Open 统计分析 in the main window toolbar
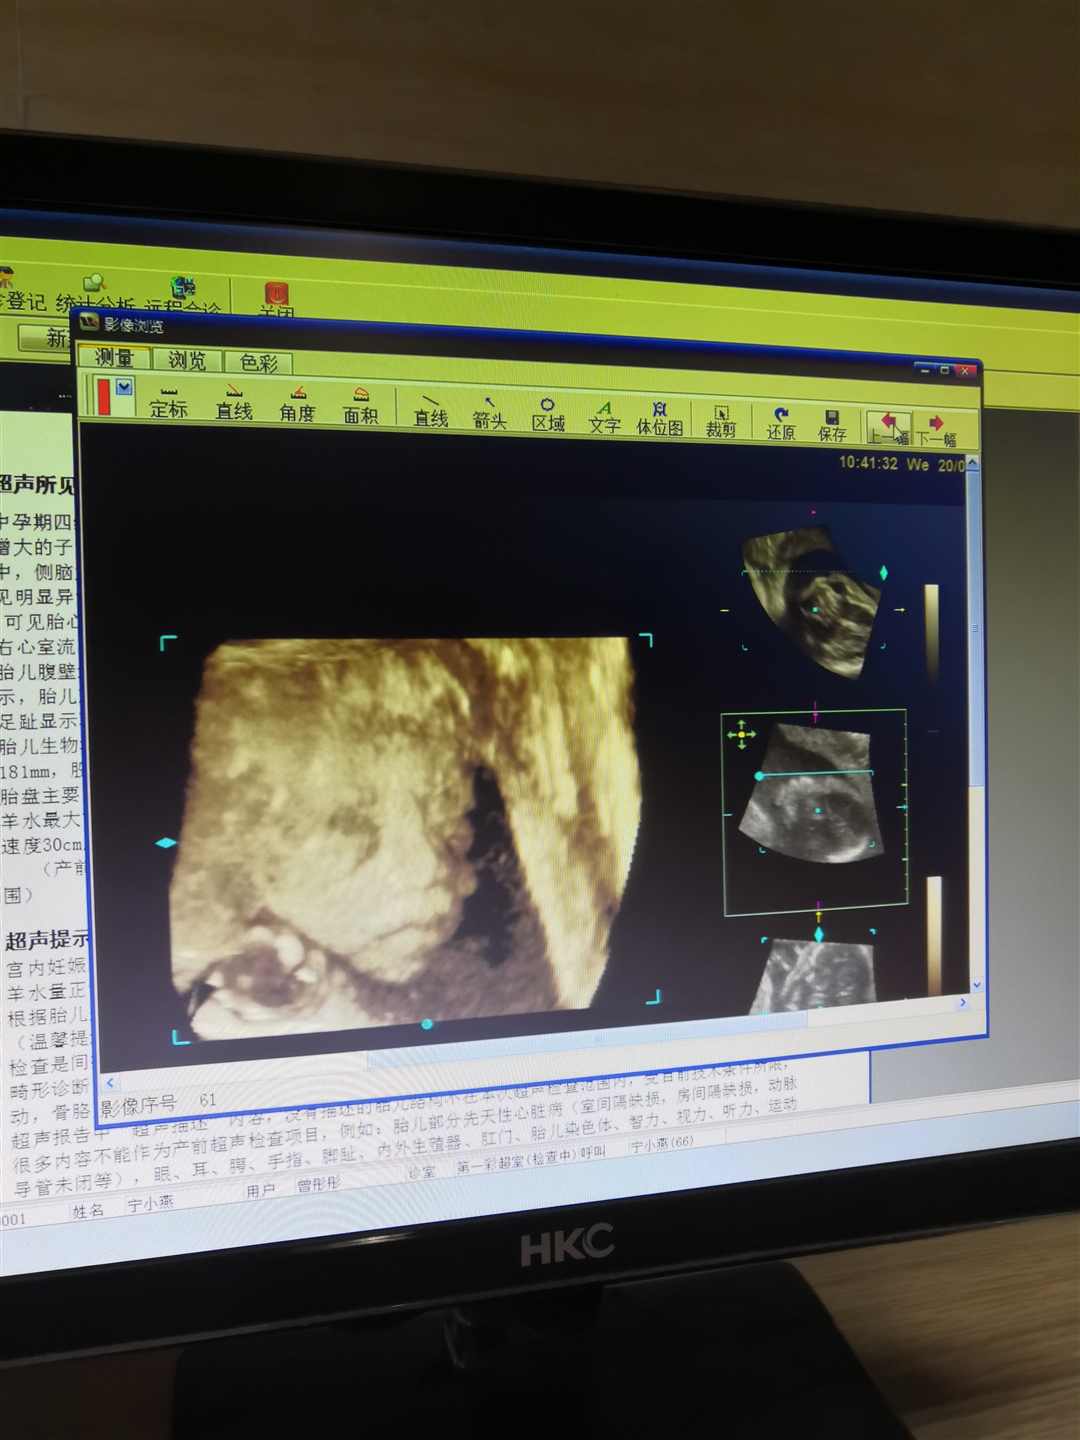This screenshot has width=1080, height=1440. pyautogui.click(x=95, y=294)
